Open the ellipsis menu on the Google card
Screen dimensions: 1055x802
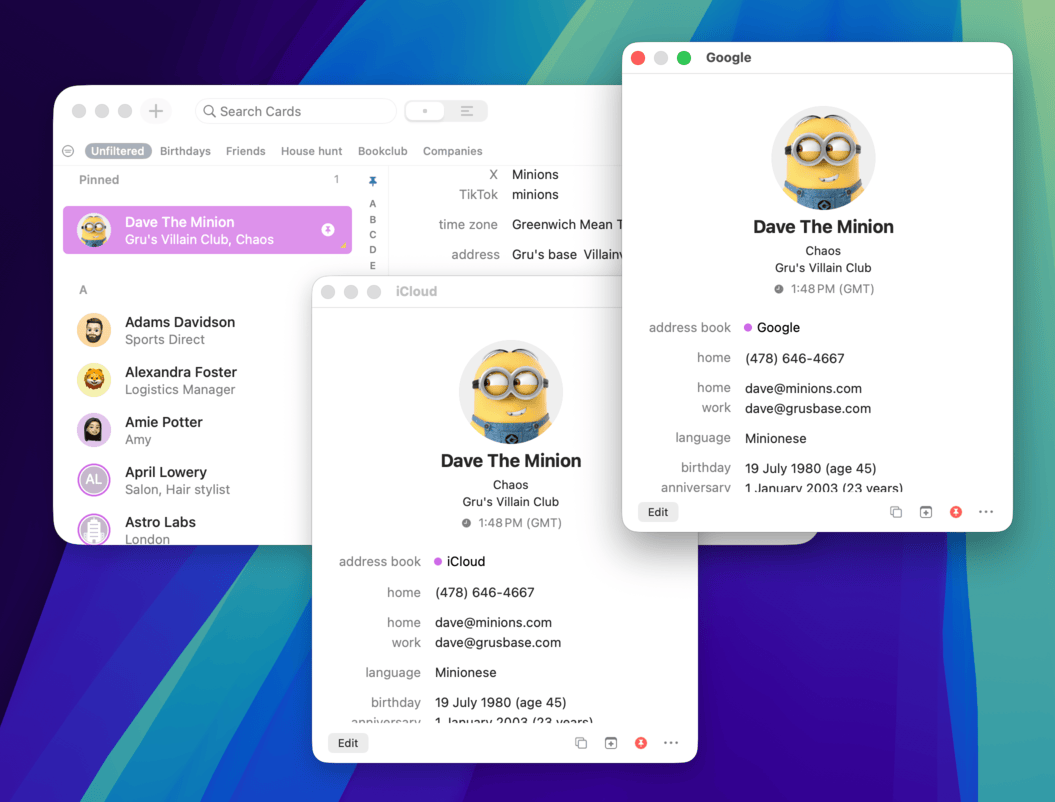[986, 511]
